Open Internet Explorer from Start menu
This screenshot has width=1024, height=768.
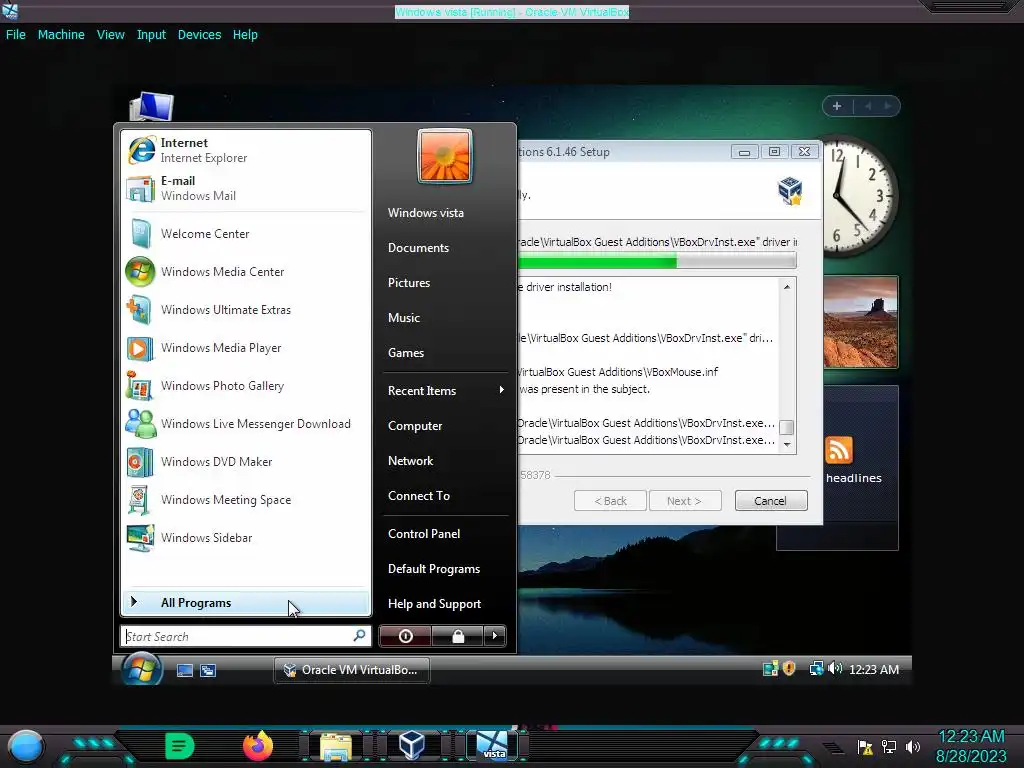(246, 150)
